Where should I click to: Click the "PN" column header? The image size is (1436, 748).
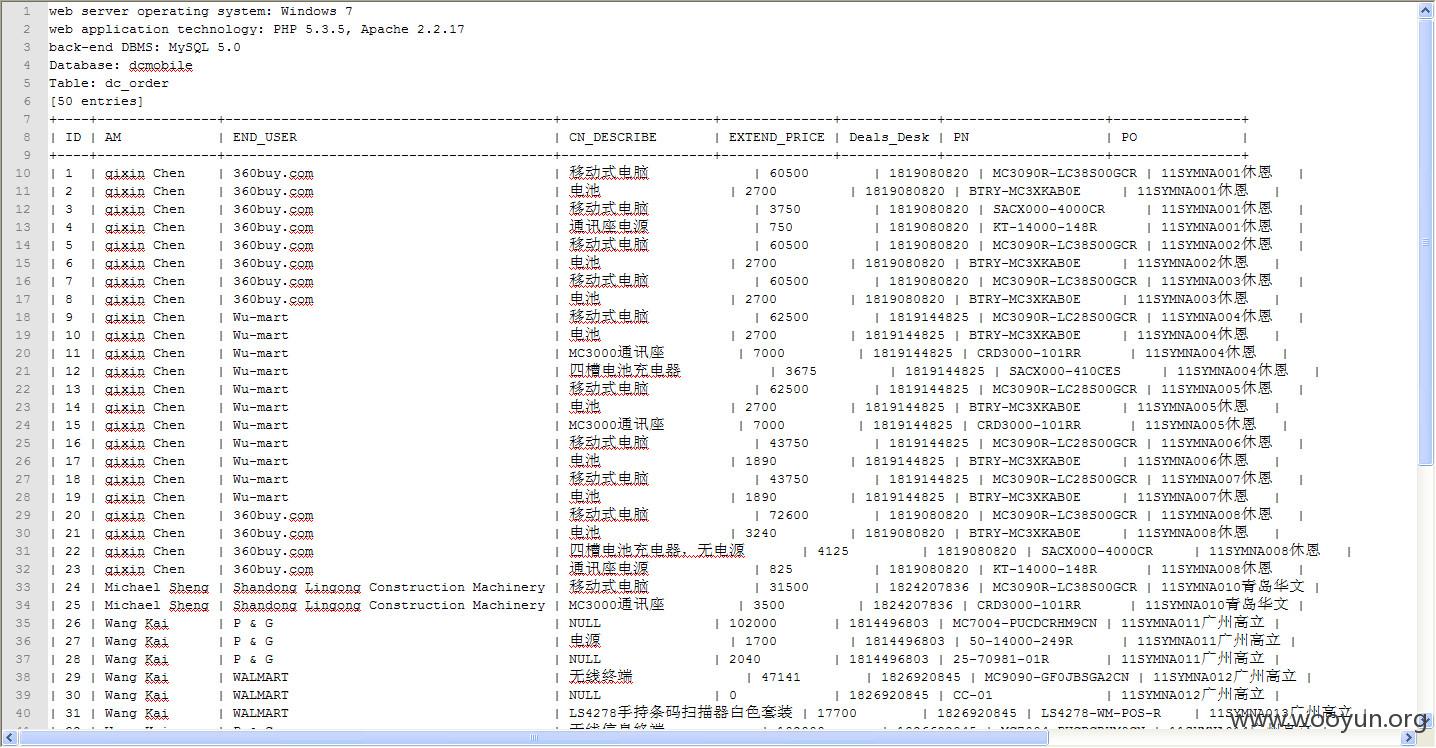pos(961,138)
